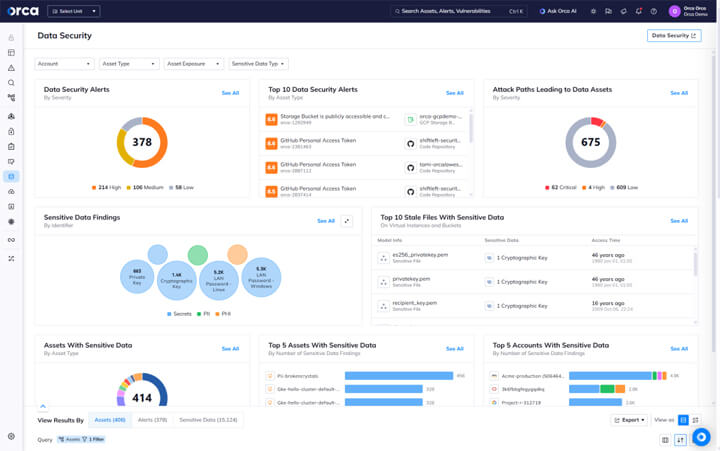
Task: Click the Export button
Action: 630,420
